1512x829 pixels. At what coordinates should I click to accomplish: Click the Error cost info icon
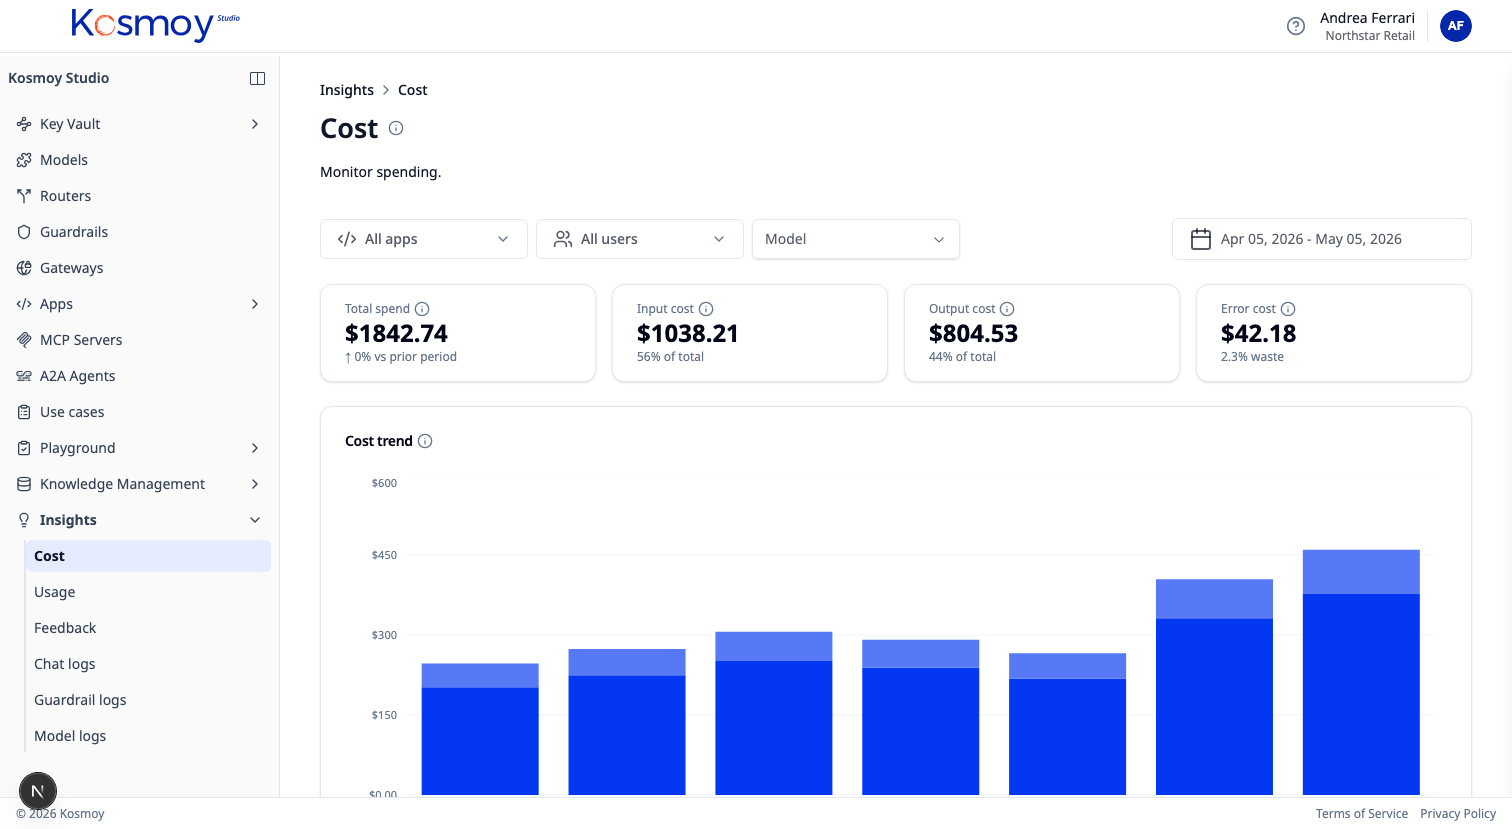point(1288,309)
